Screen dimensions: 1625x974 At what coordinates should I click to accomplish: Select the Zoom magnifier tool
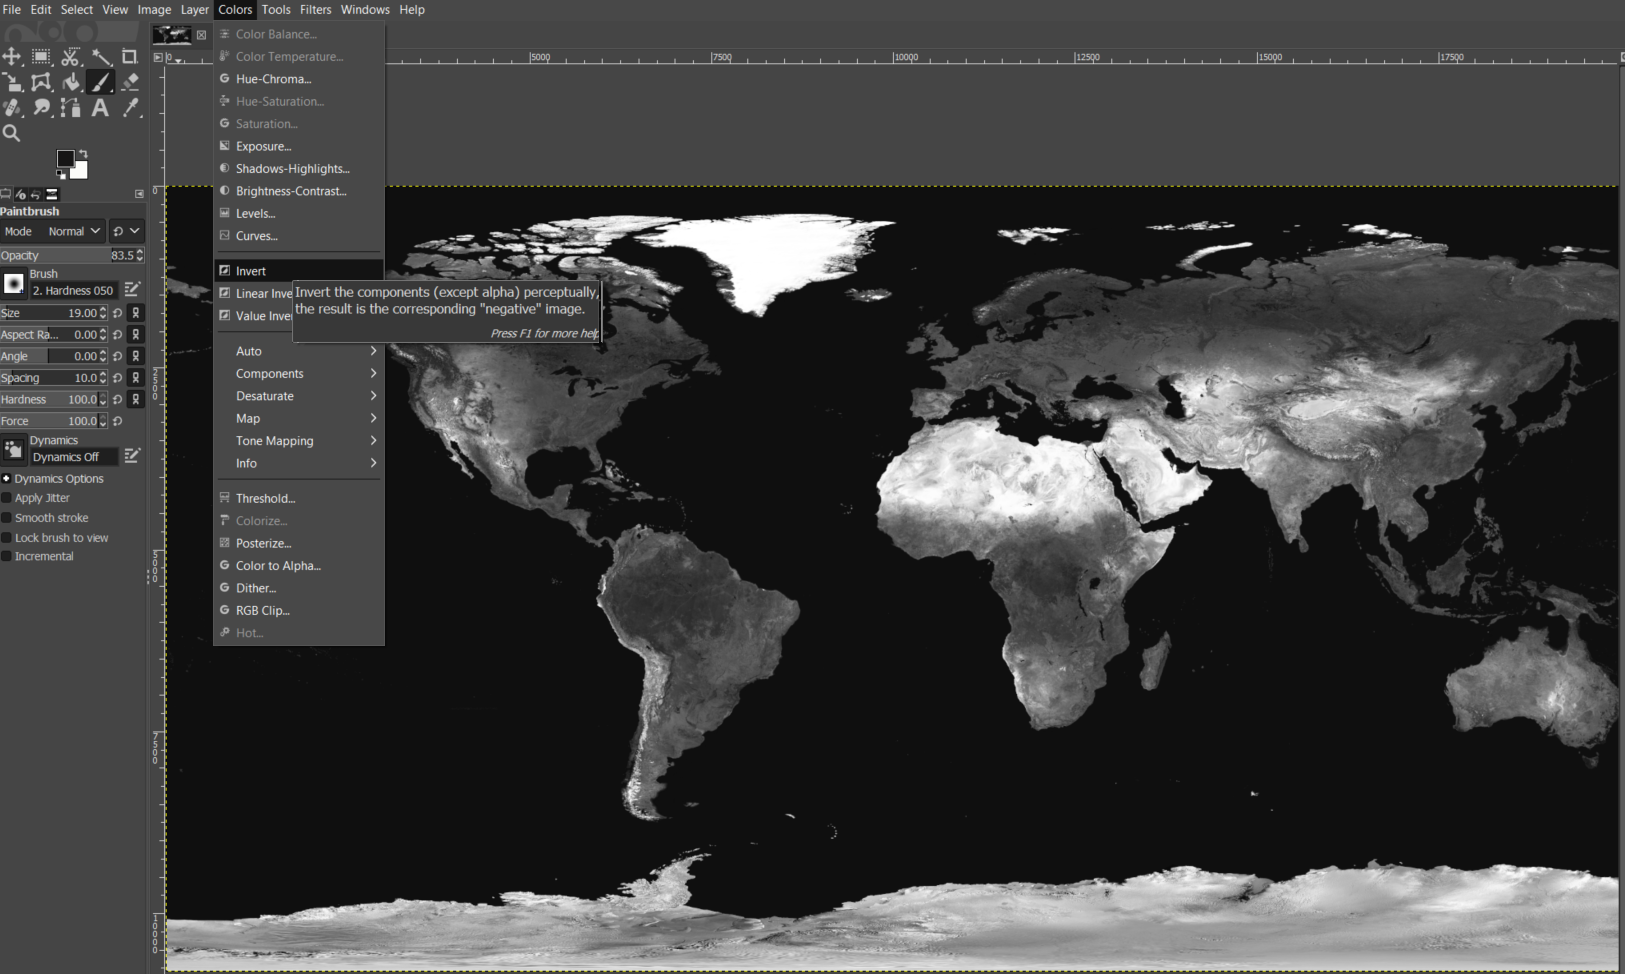[x=11, y=133]
